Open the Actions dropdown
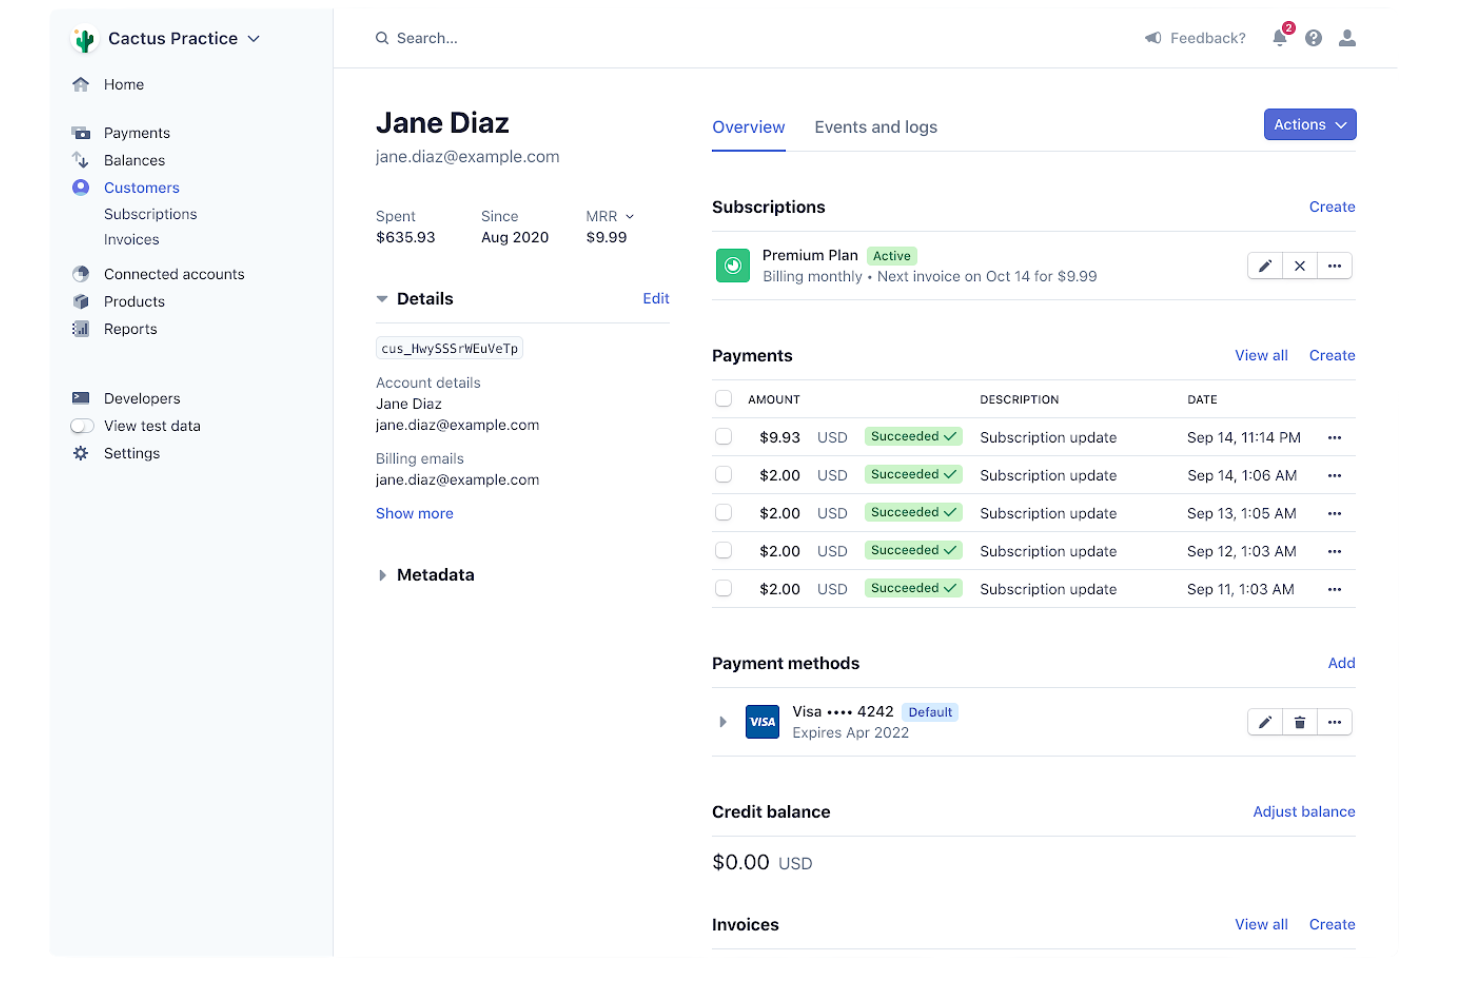 1309,124
